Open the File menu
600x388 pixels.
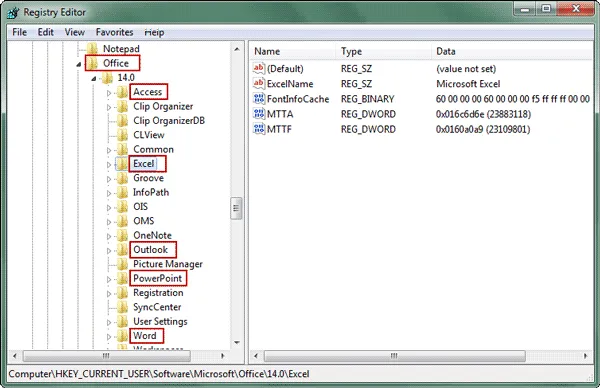coord(20,32)
